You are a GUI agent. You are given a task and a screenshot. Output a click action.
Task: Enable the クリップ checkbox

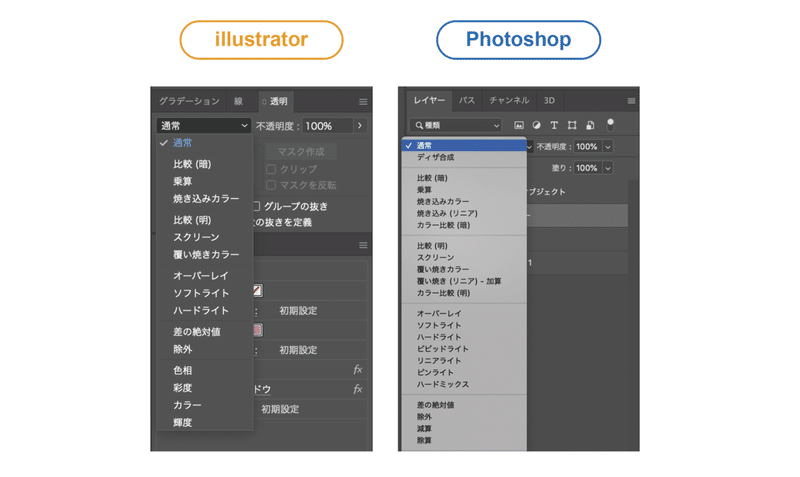point(271,169)
